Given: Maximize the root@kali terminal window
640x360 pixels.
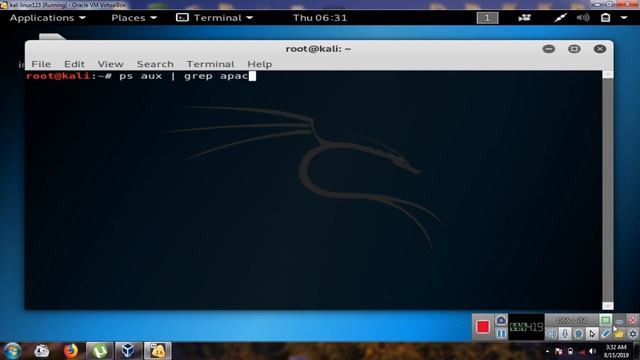Looking at the screenshot, I should click(x=574, y=49).
